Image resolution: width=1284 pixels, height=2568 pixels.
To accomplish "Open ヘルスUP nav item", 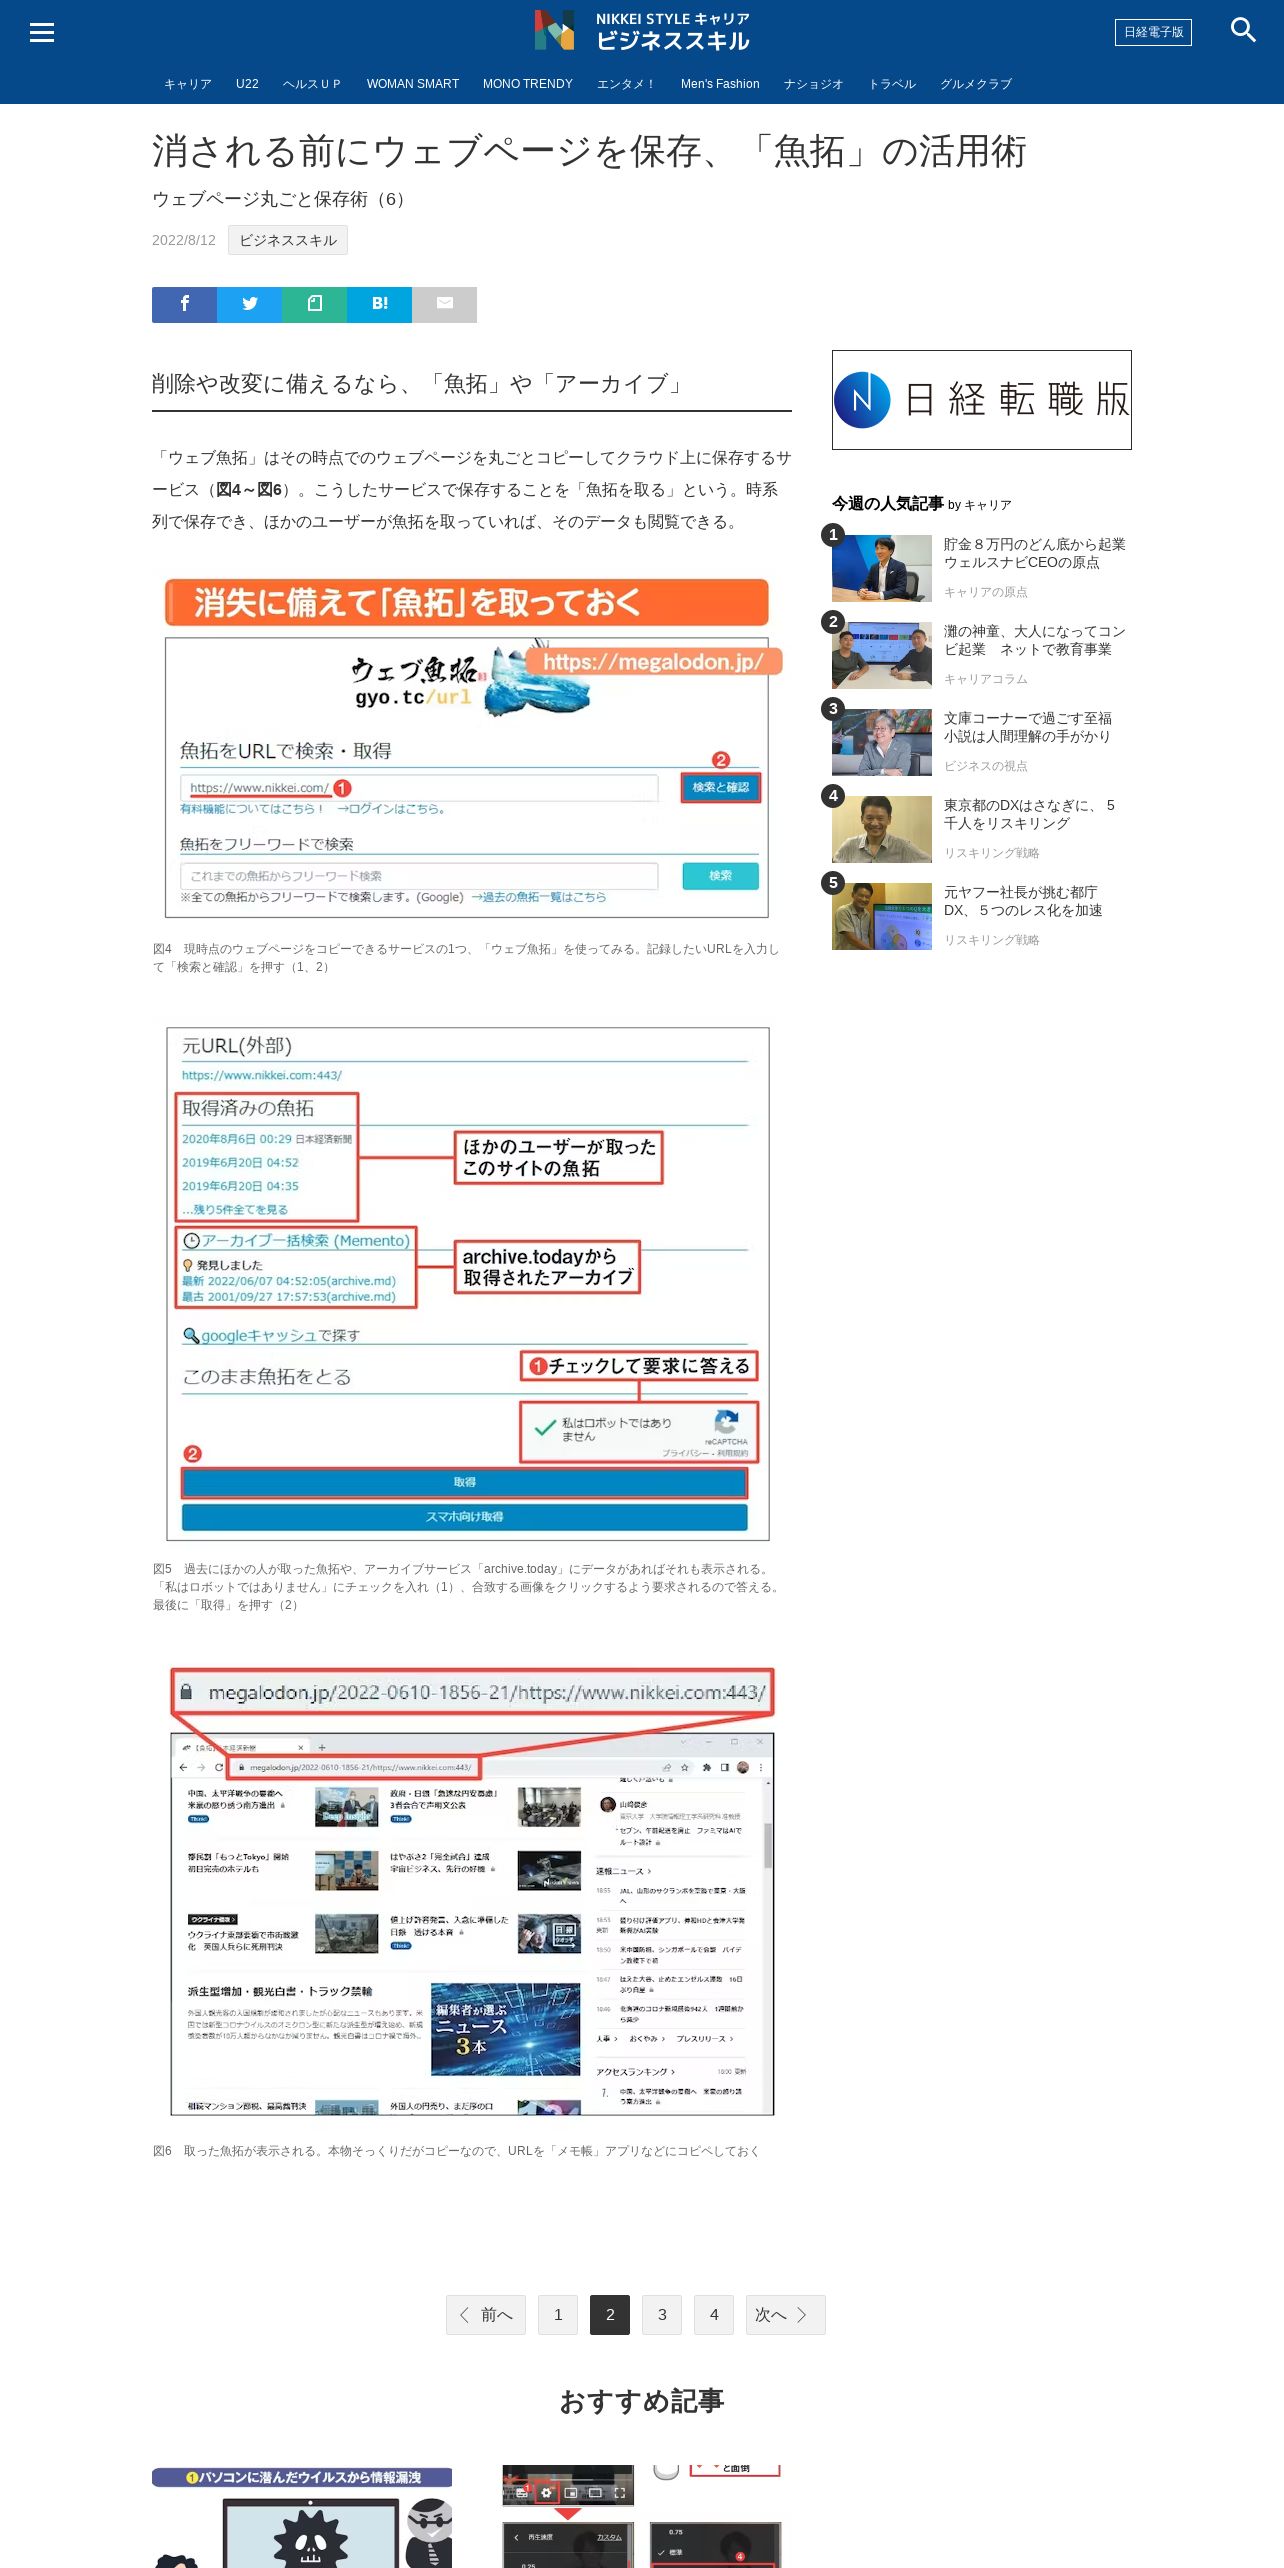I will tap(312, 84).
